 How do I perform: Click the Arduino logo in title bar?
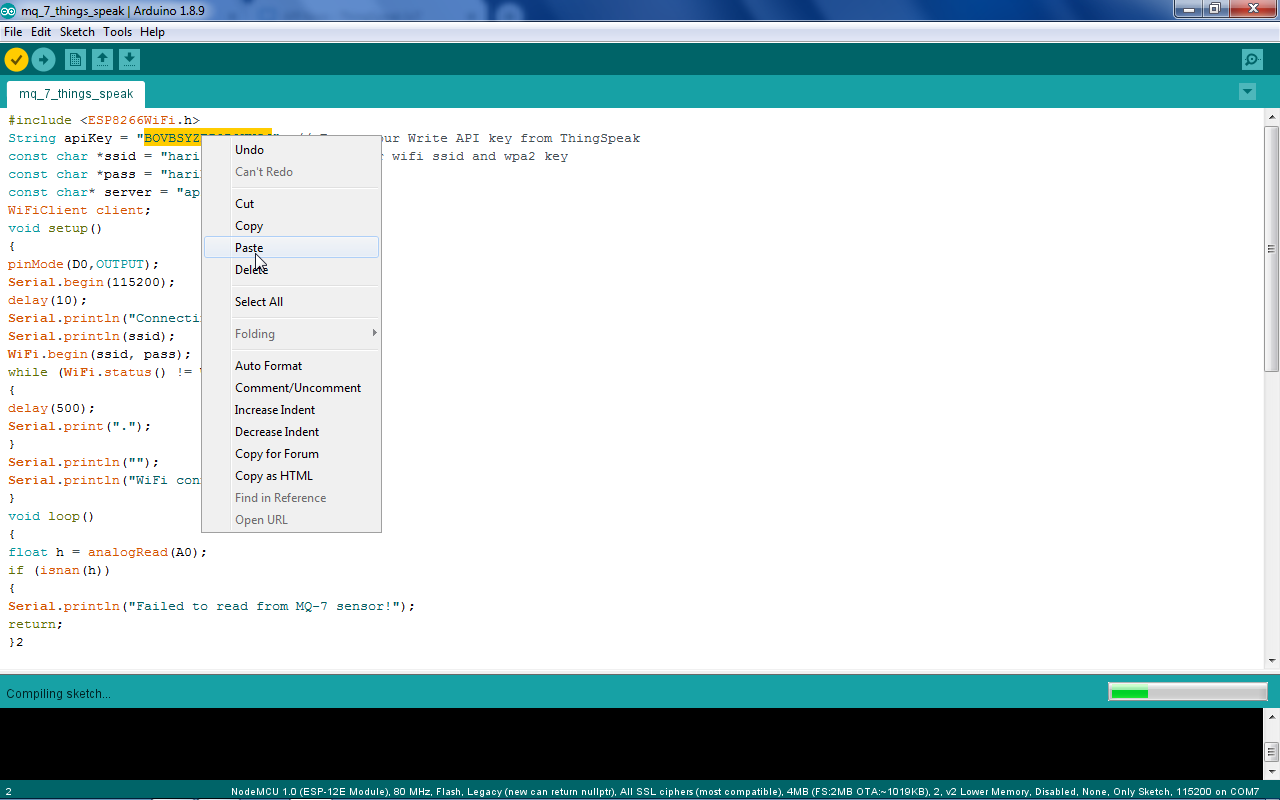[x=8, y=10]
